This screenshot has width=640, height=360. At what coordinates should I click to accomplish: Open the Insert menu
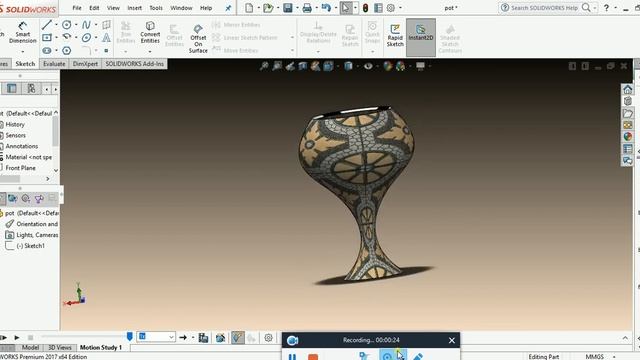click(134, 8)
